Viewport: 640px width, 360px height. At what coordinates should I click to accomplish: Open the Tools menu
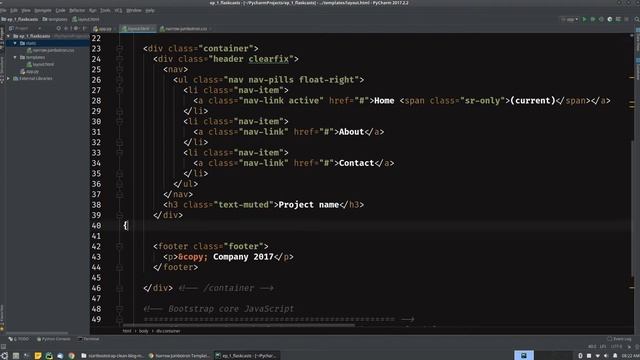coord(105,10)
